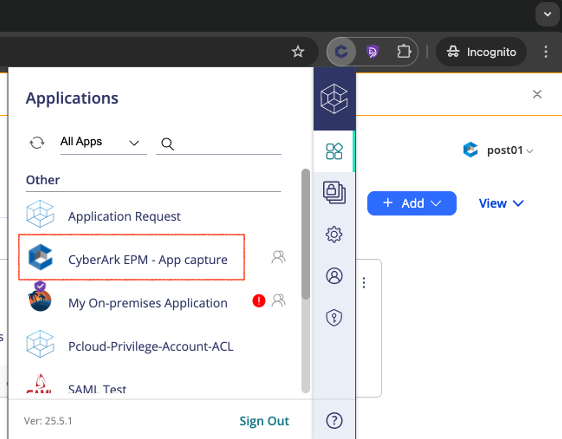Click the help question mark icon
The height and width of the screenshot is (439, 562).
pyautogui.click(x=334, y=420)
